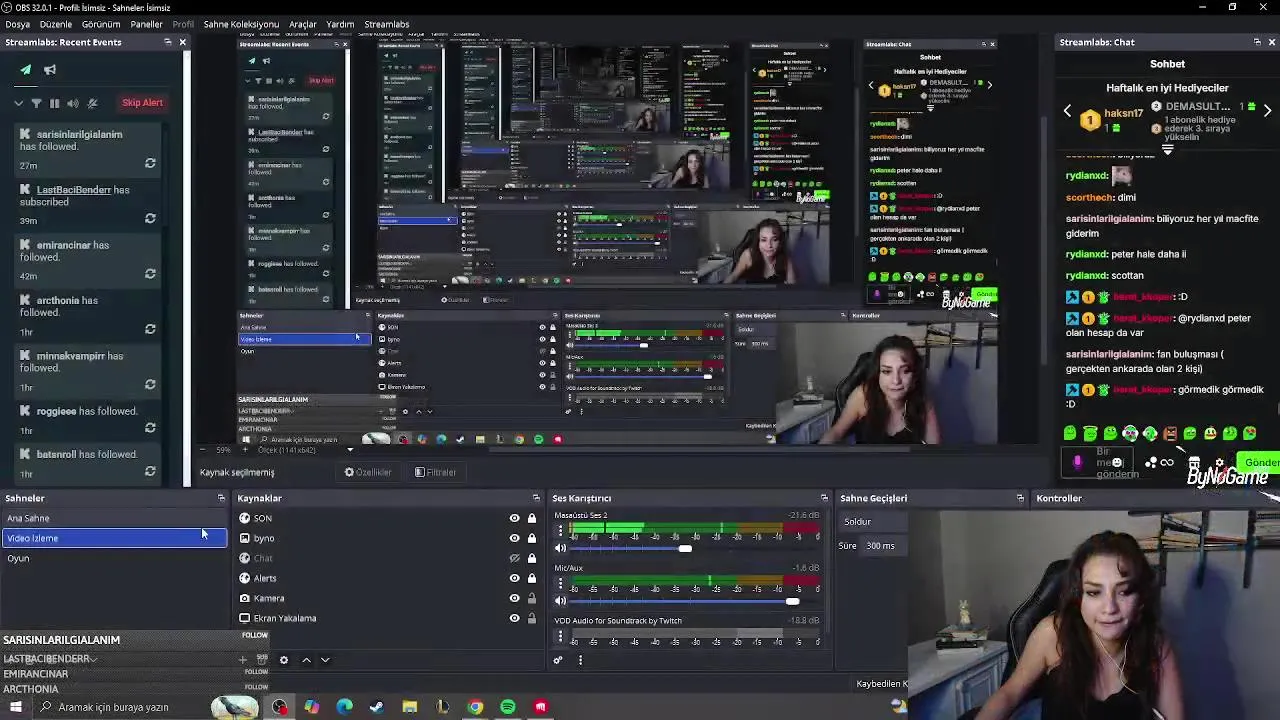Collapse the Recent Events chevron
This screenshot has width=1280, height=720.
[18, 103]
